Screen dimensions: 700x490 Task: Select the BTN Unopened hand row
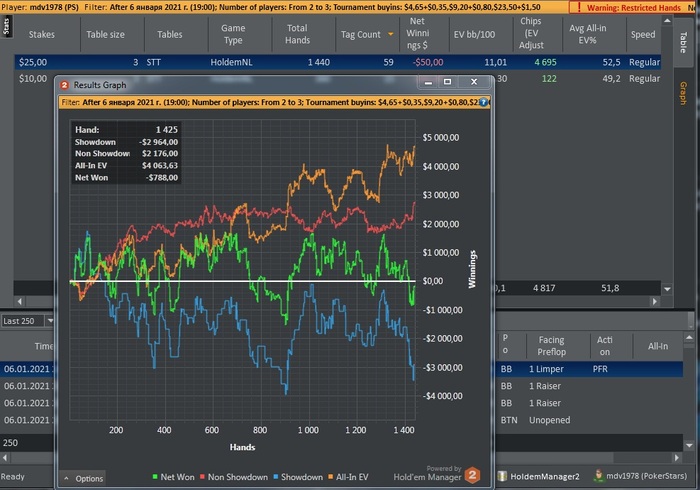[588, 420]
